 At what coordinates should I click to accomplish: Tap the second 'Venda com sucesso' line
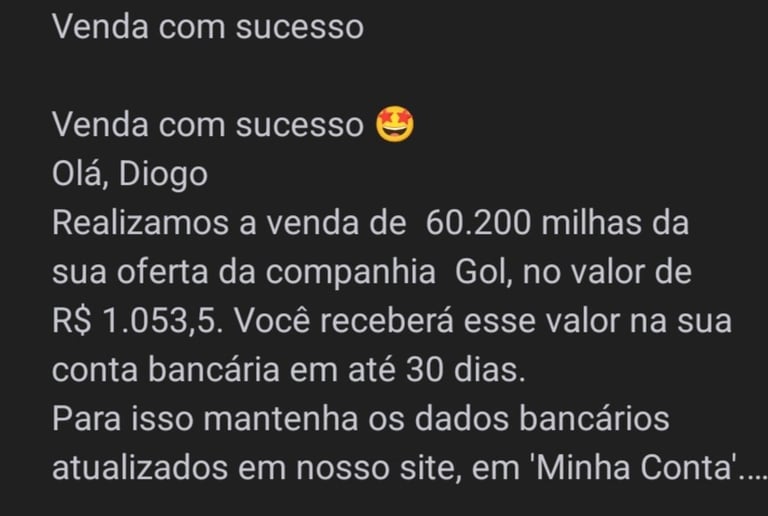208,124
